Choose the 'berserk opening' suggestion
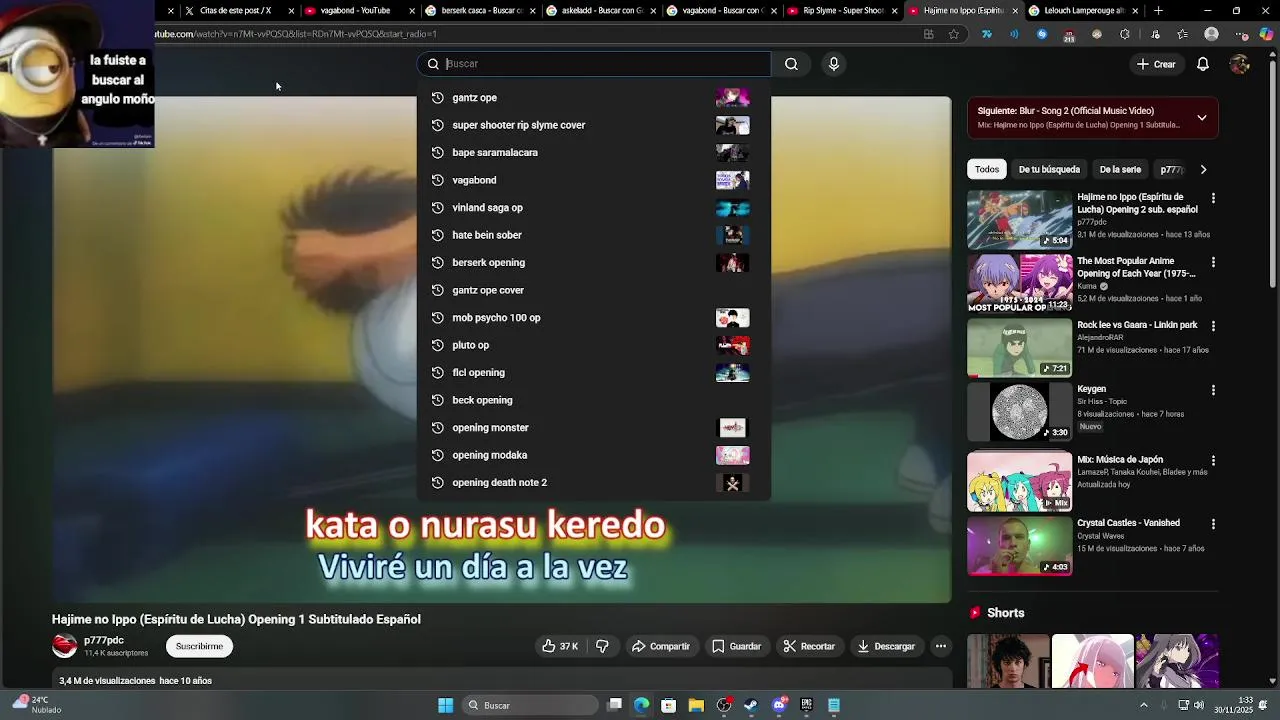1280x720 pixels. coord(593,263)
